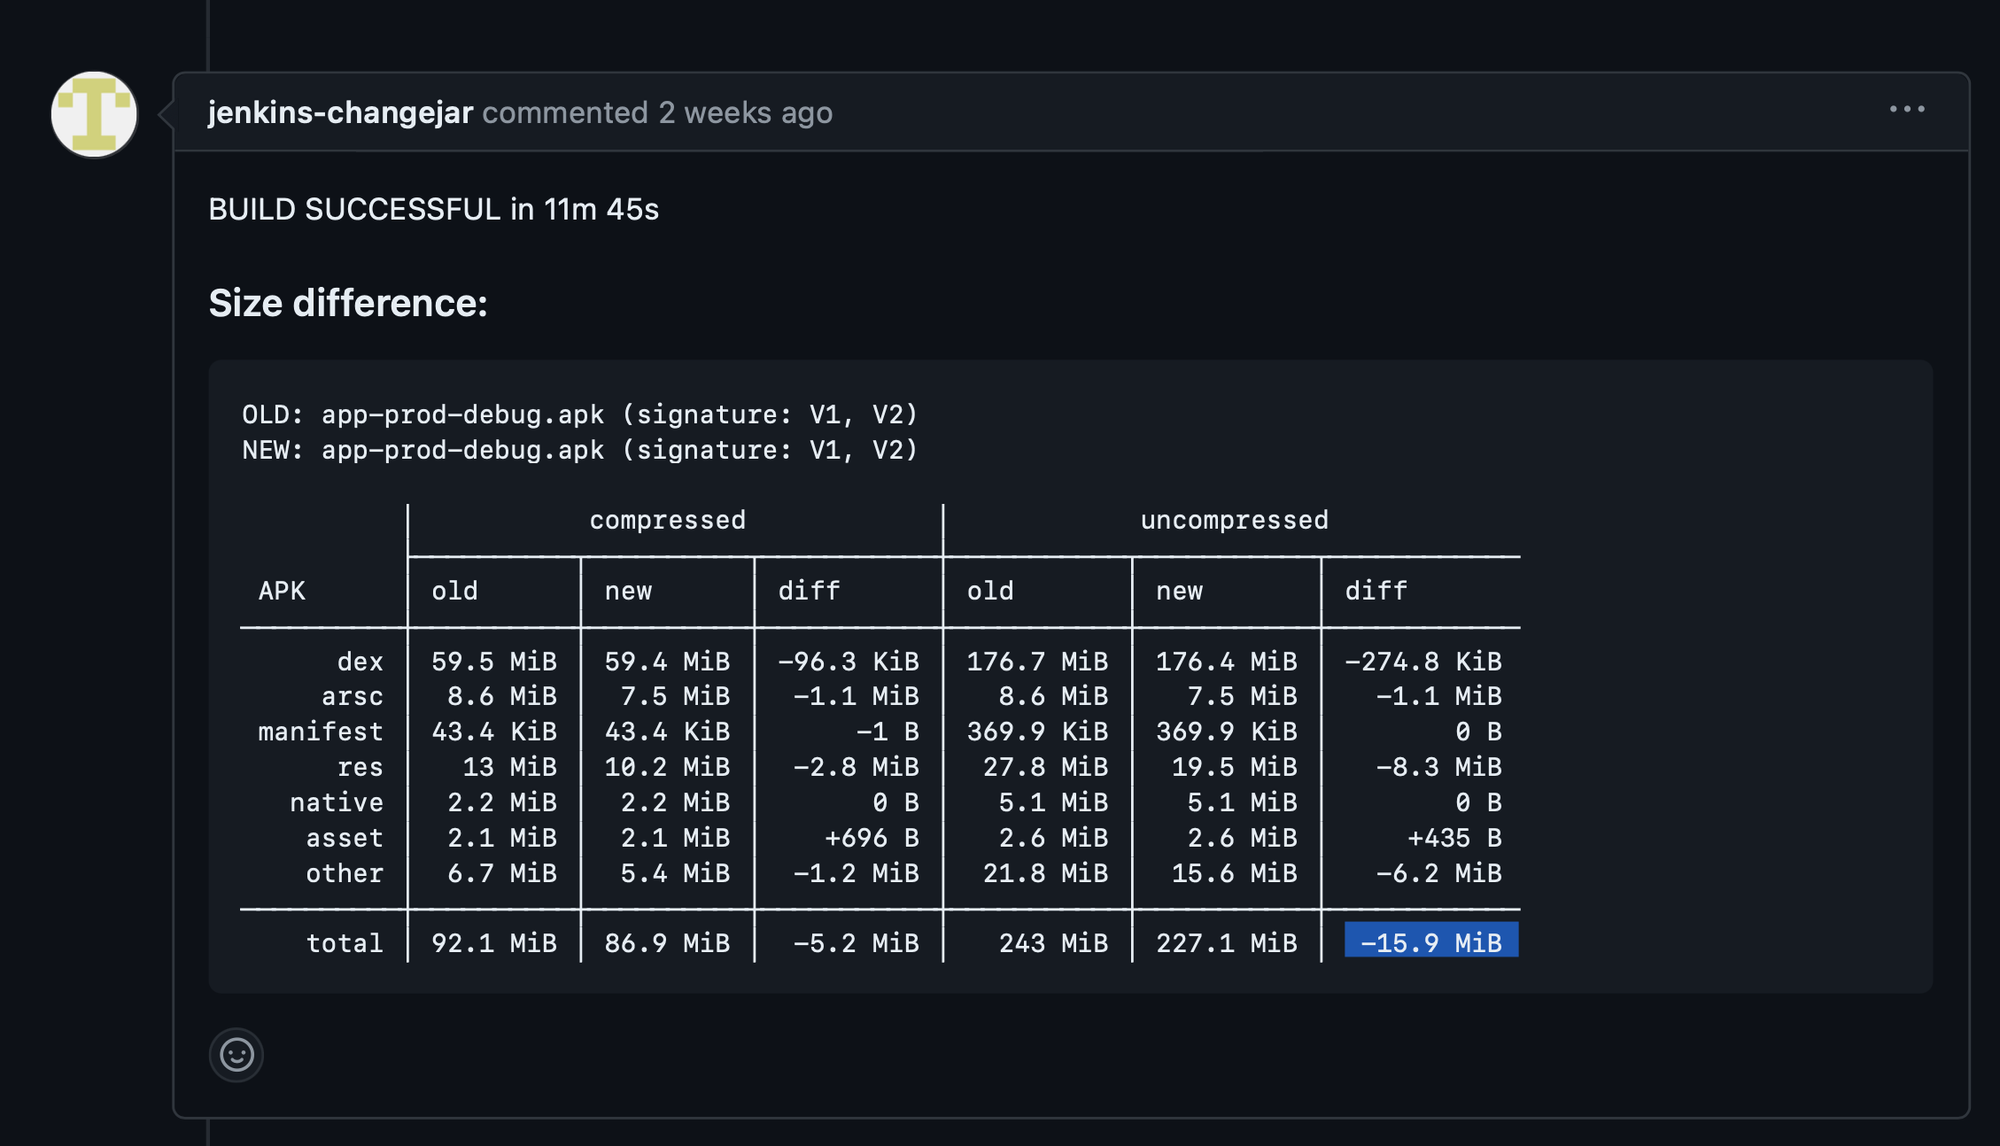Click the 'new' header under compressed
Image resolution: width=2000 pixels, height=1146 pixels.
point(628,591)
